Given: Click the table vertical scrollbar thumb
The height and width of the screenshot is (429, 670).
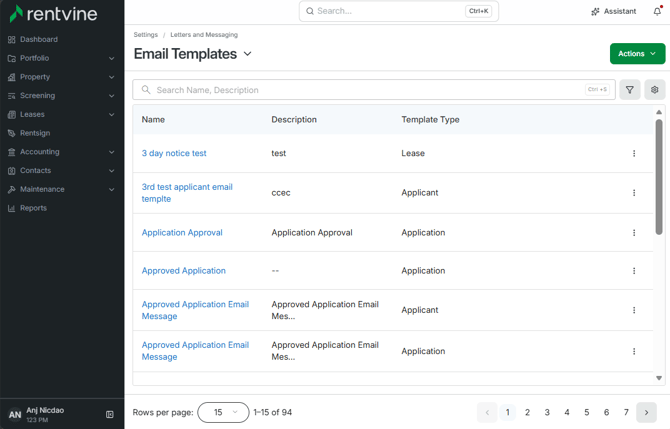Looking at the screenshot, I should tap(659, 177).
